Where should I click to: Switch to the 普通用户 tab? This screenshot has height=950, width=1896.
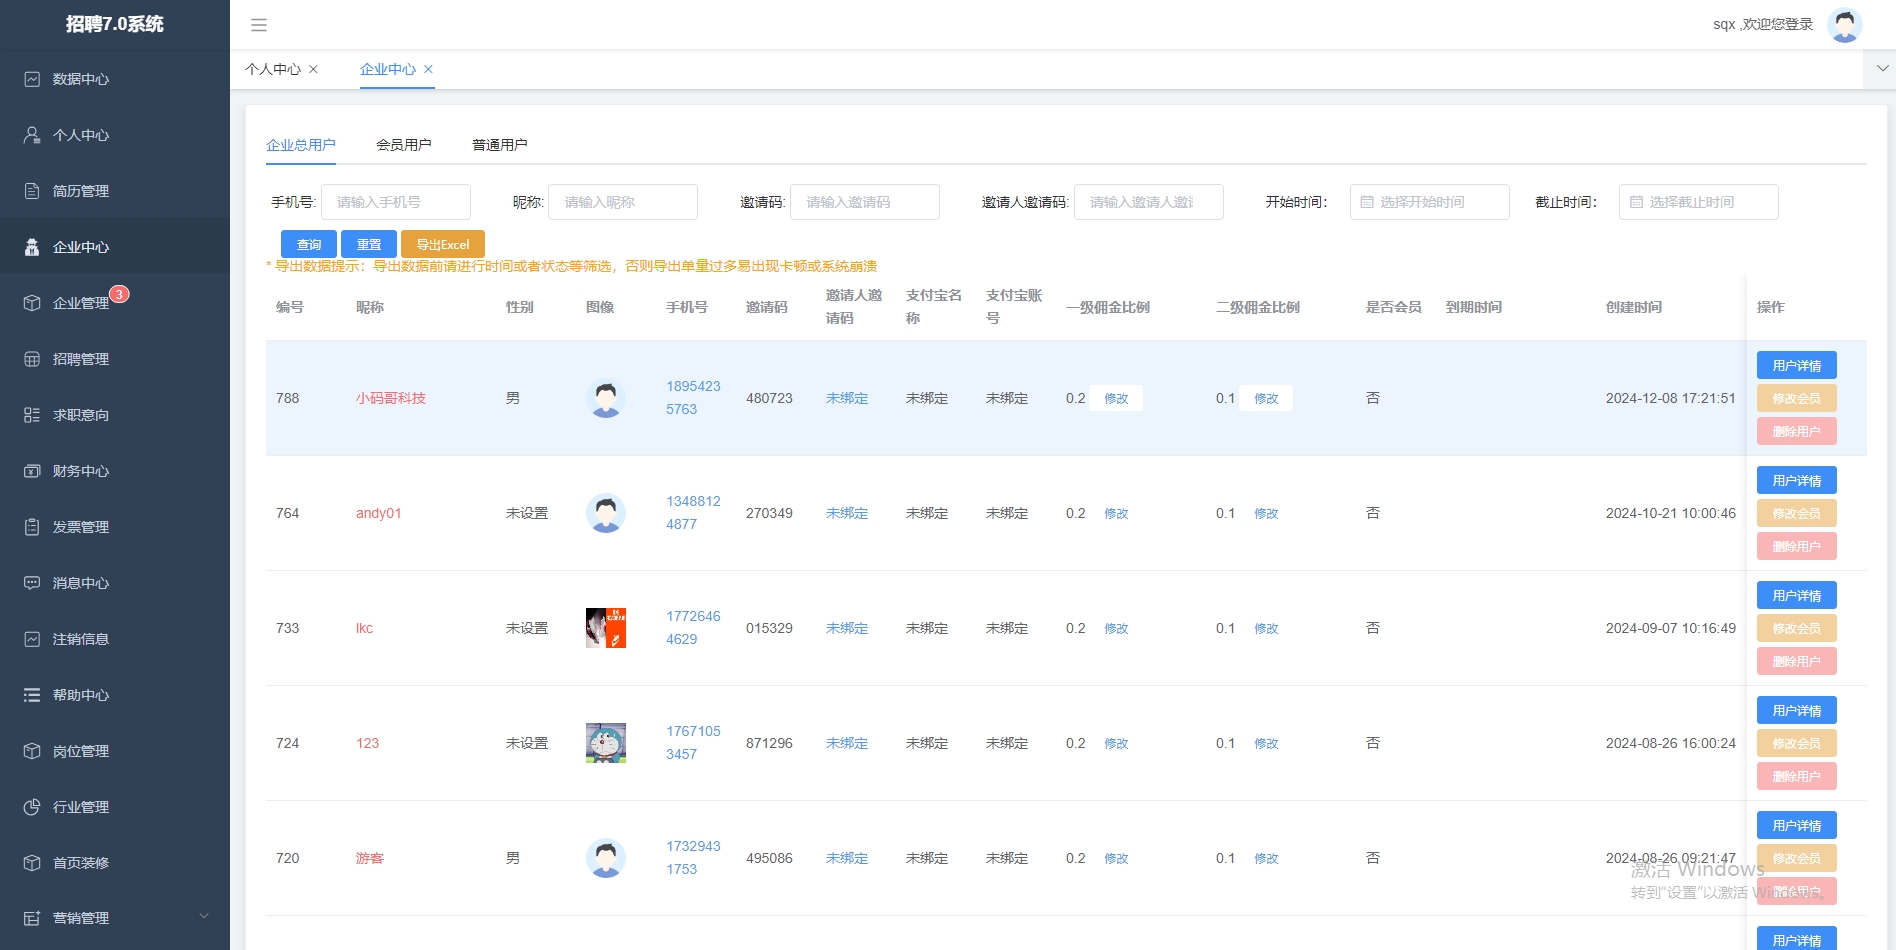pyautogui.click(x=500, y=144)
